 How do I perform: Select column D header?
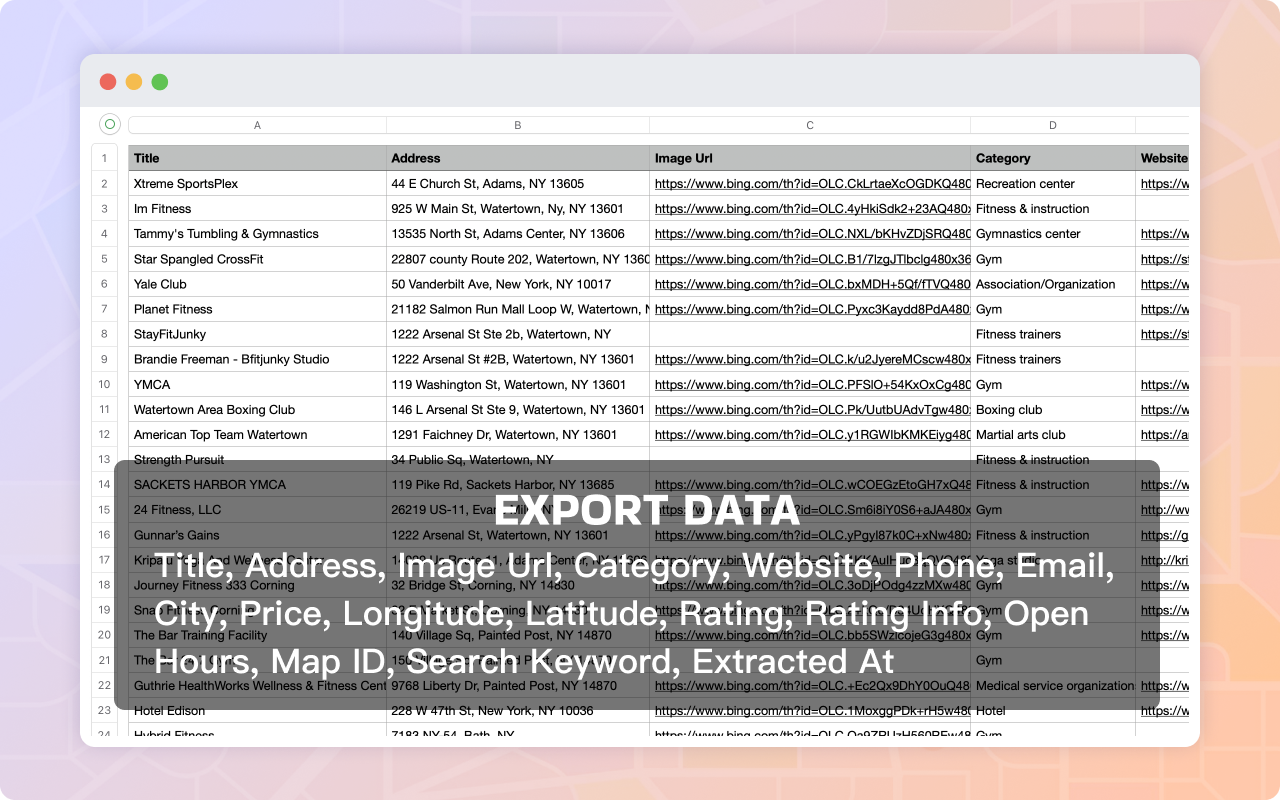(1053, 125)
